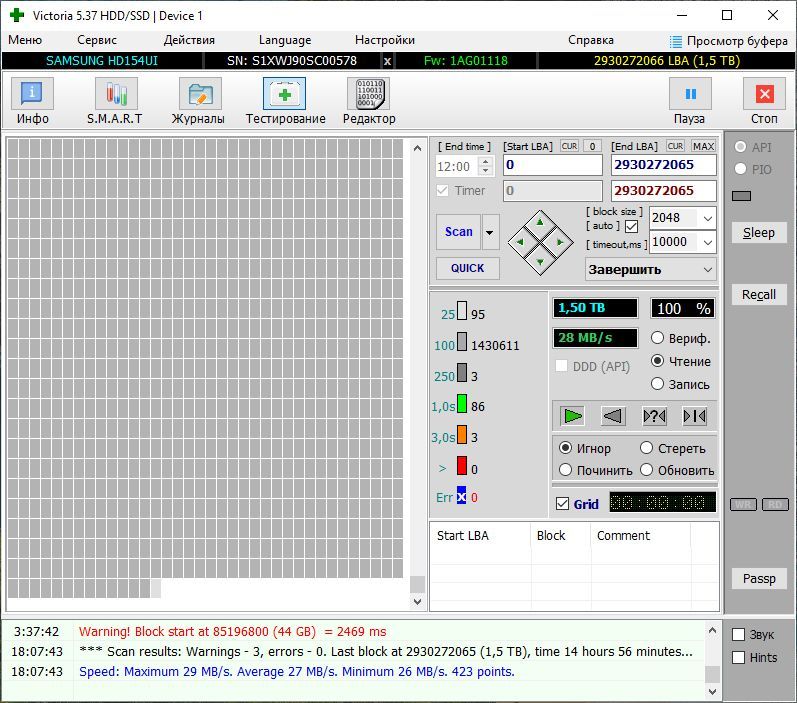The height and width of the screenshot is (703, 797).
Task: Click the 0 button for Start LBA
Action: pos(592,146)
